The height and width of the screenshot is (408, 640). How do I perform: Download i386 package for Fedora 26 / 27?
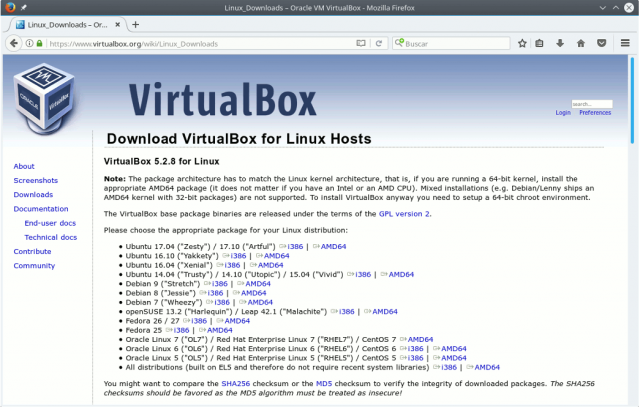click(x=199, y=321)
